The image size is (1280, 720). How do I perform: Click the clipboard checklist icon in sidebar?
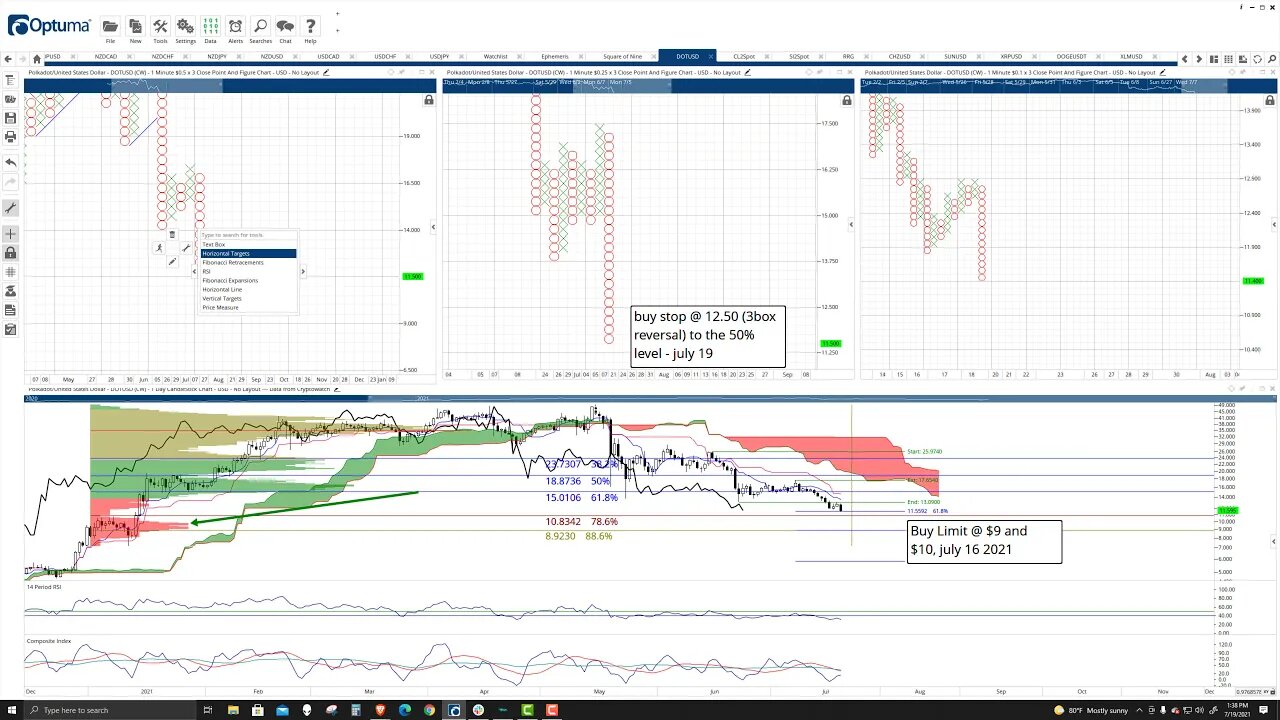tap(11, 329)
